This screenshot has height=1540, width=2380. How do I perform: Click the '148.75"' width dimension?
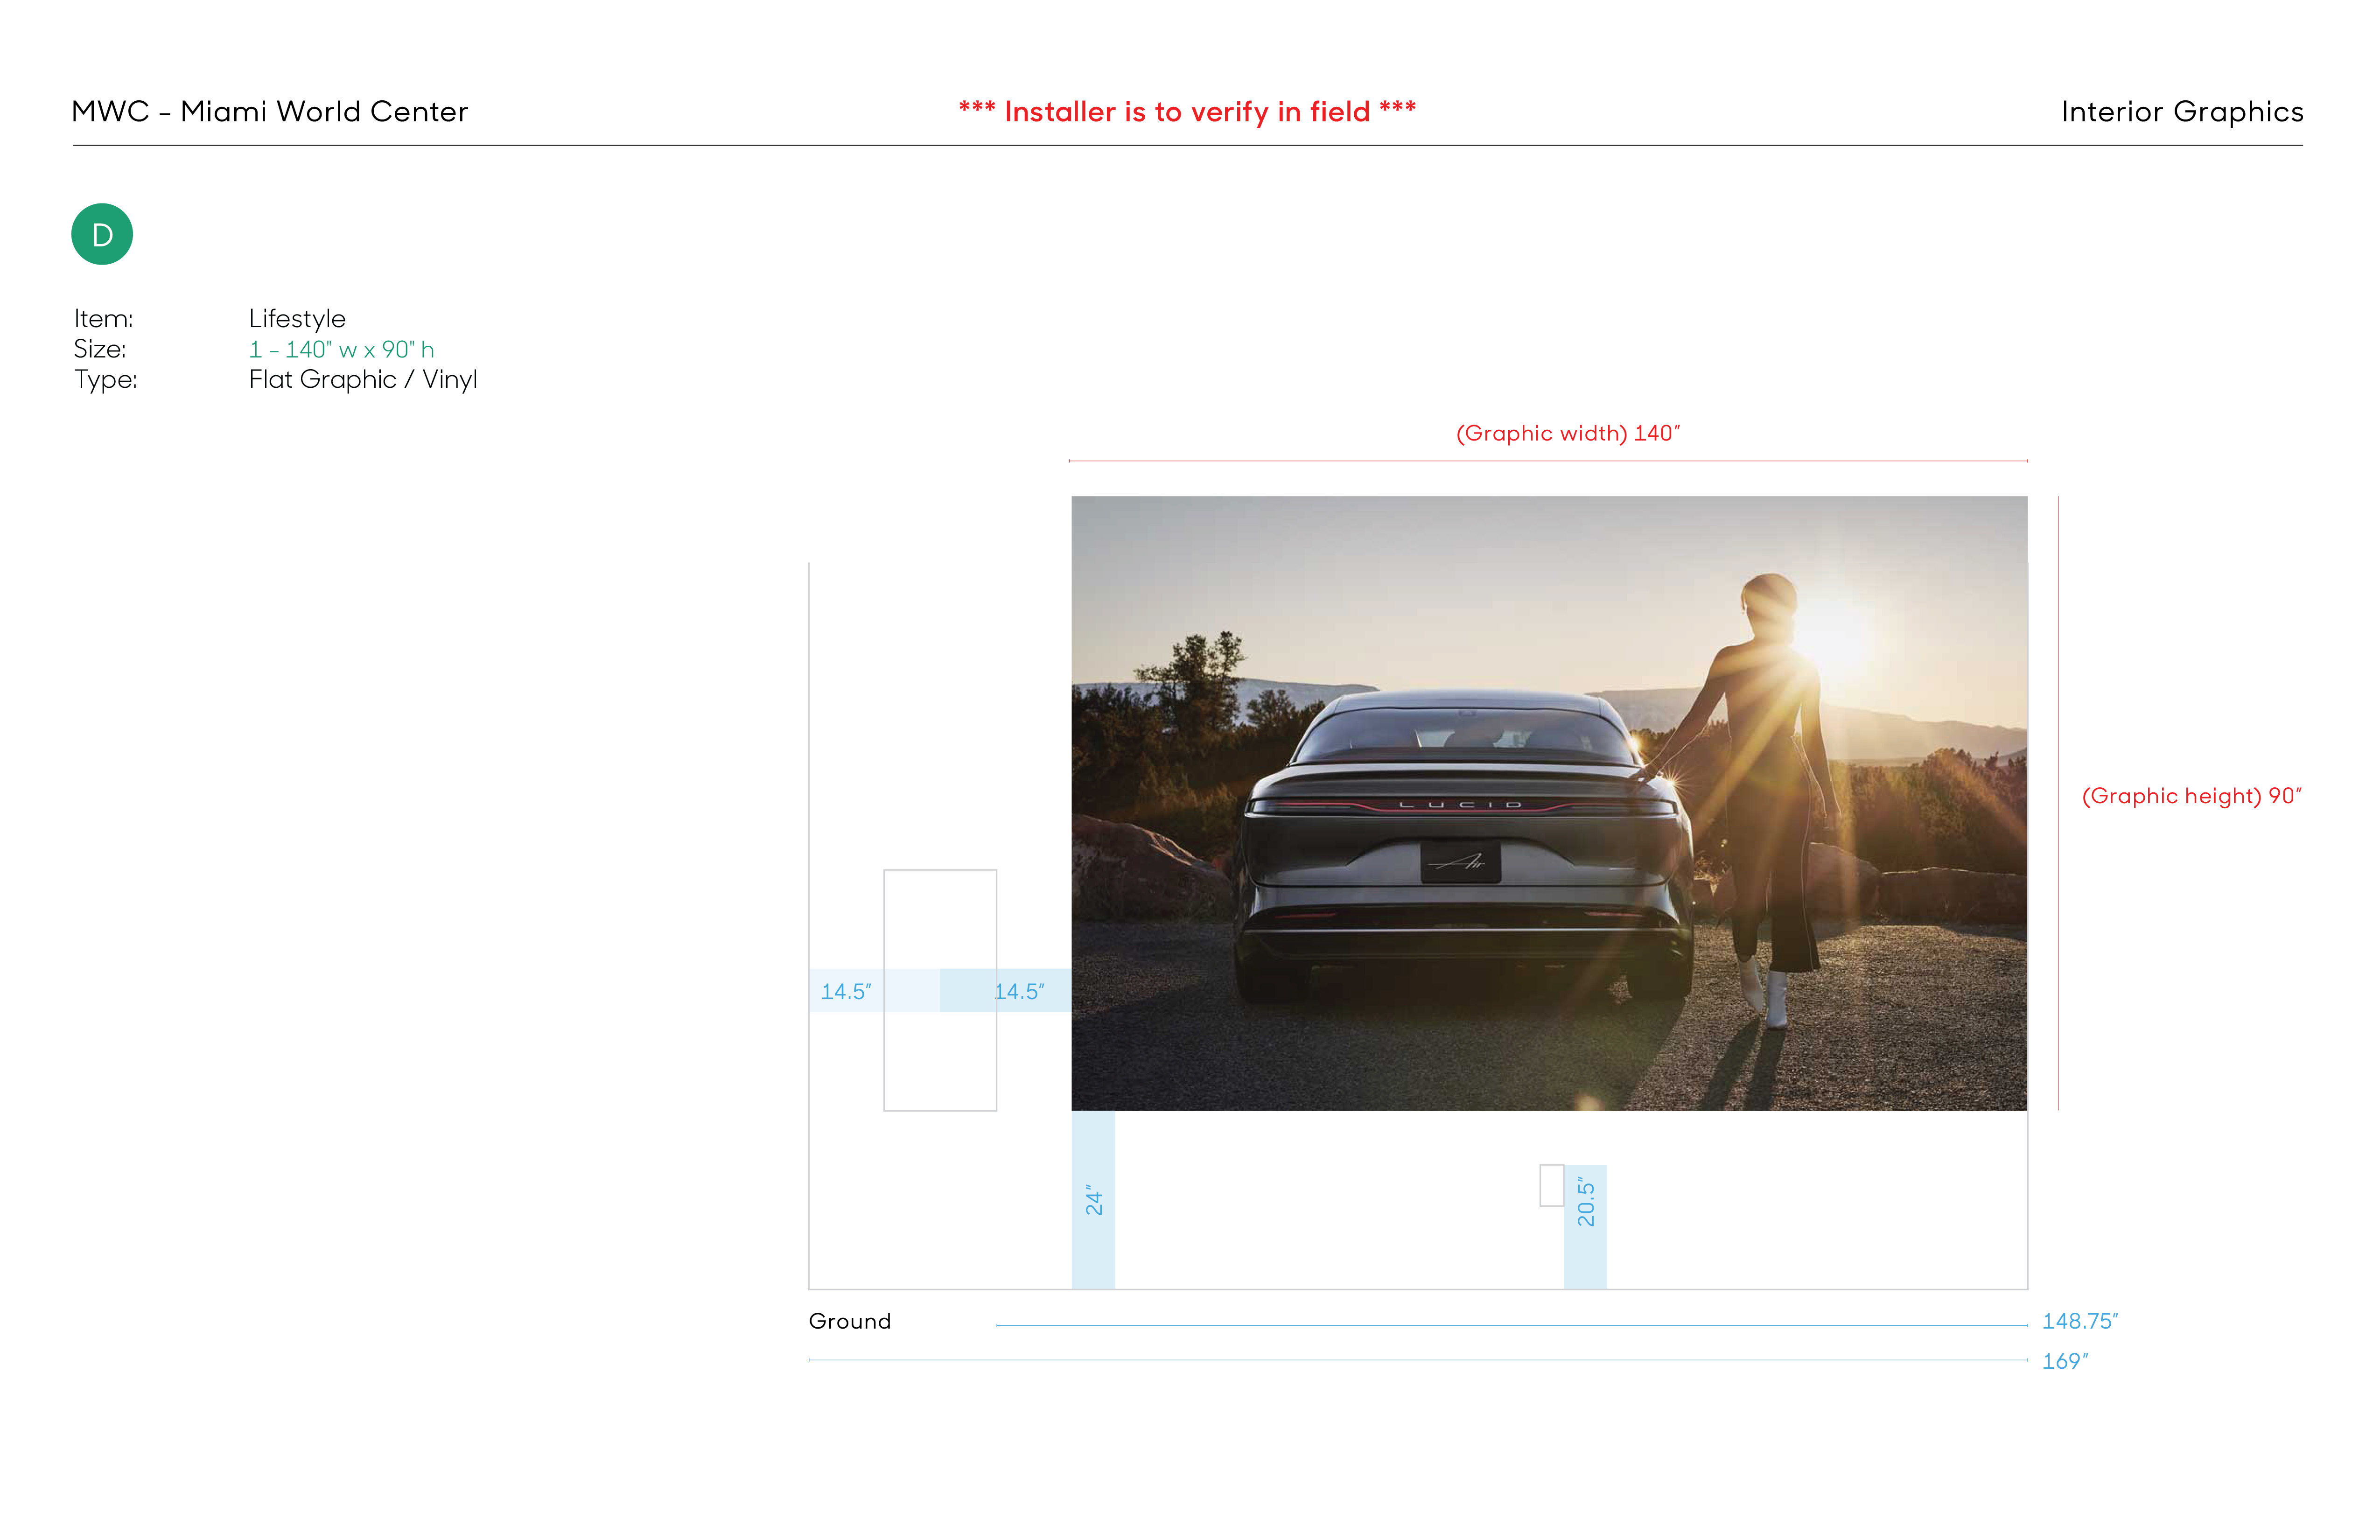[2080, 1321]
